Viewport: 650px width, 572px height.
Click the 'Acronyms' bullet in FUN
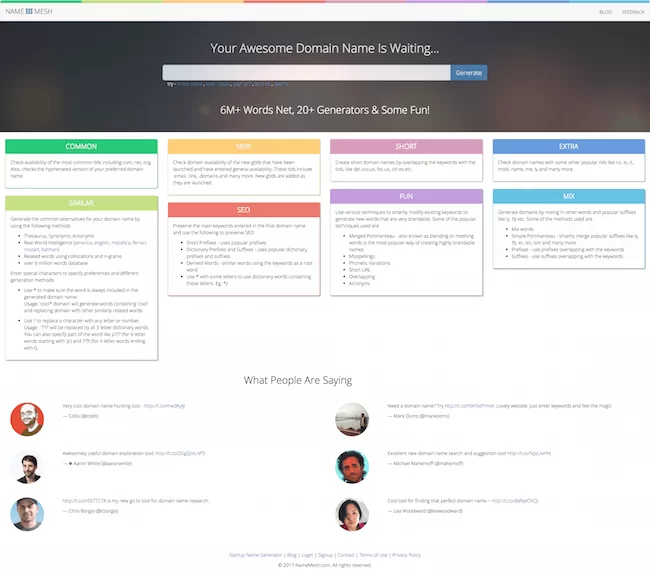(x=359, y=284)
